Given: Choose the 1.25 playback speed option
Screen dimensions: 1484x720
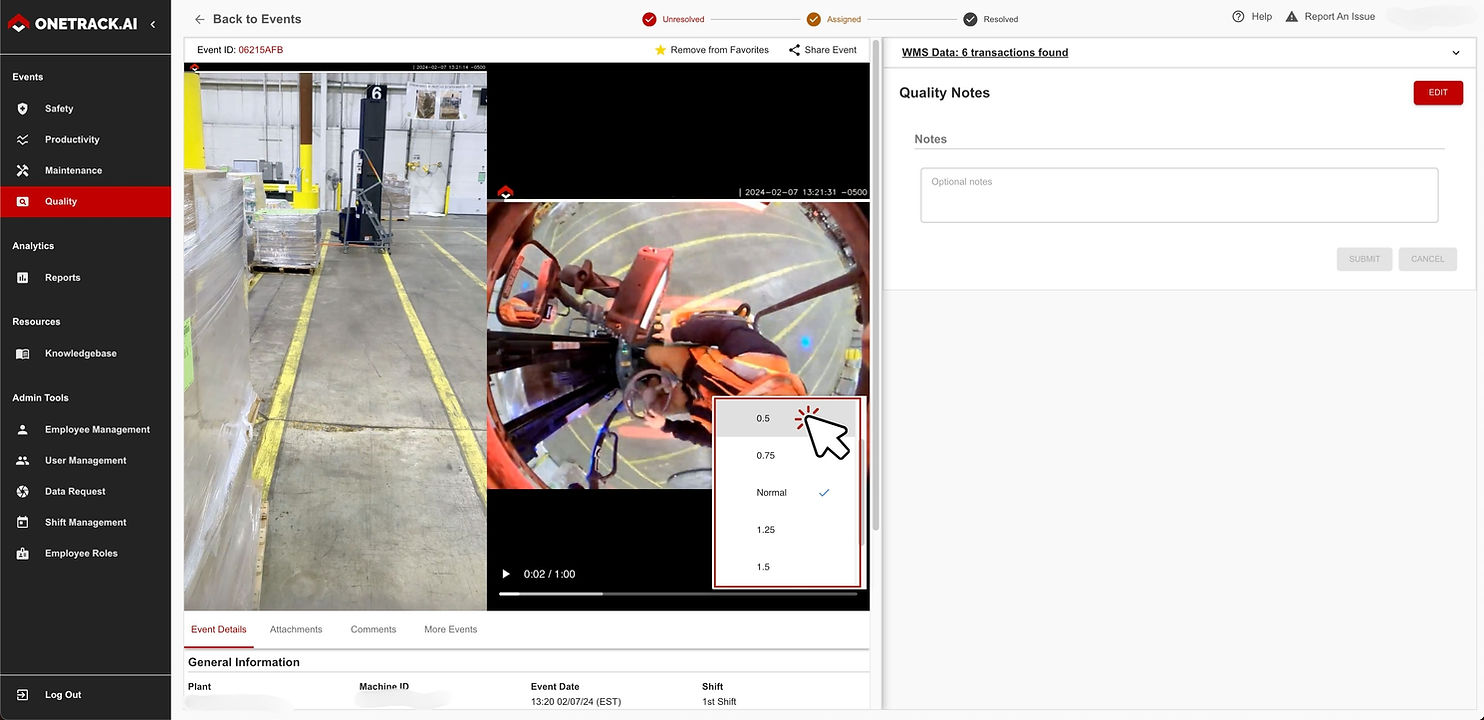Looking at the screenshot, I should pyautogui.click(x=766, y=530).
